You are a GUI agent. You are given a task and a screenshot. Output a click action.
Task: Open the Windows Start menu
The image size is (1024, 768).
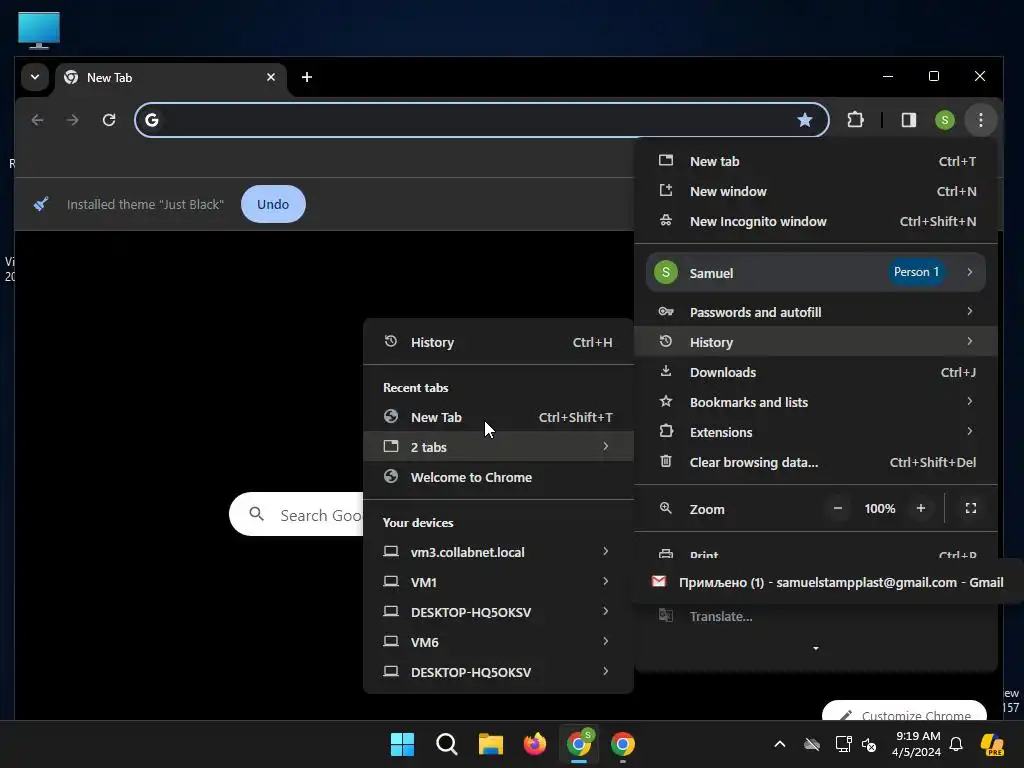pyautogui.click(x=402, y=744)
